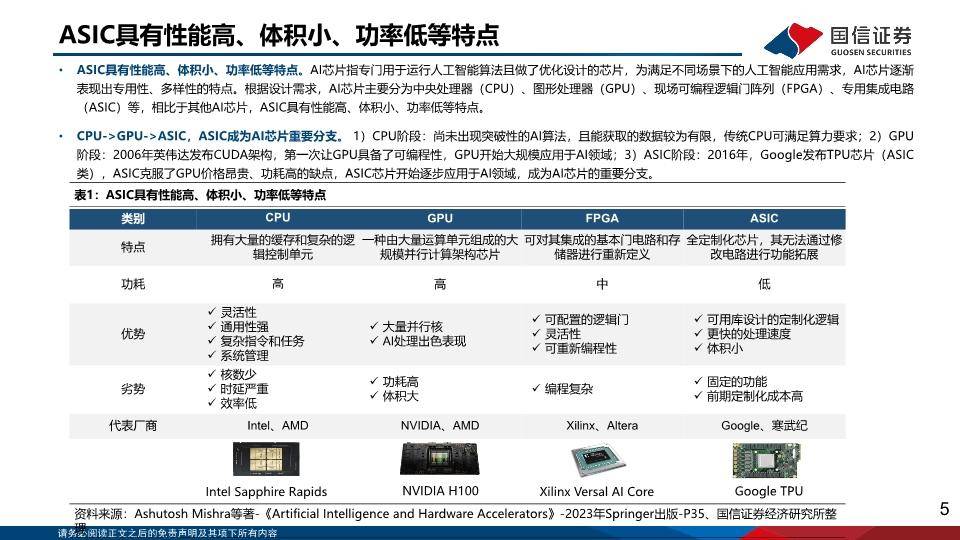
Task: Click the checkmark beside 大量并行核
Action: click(x=374, y=326)
